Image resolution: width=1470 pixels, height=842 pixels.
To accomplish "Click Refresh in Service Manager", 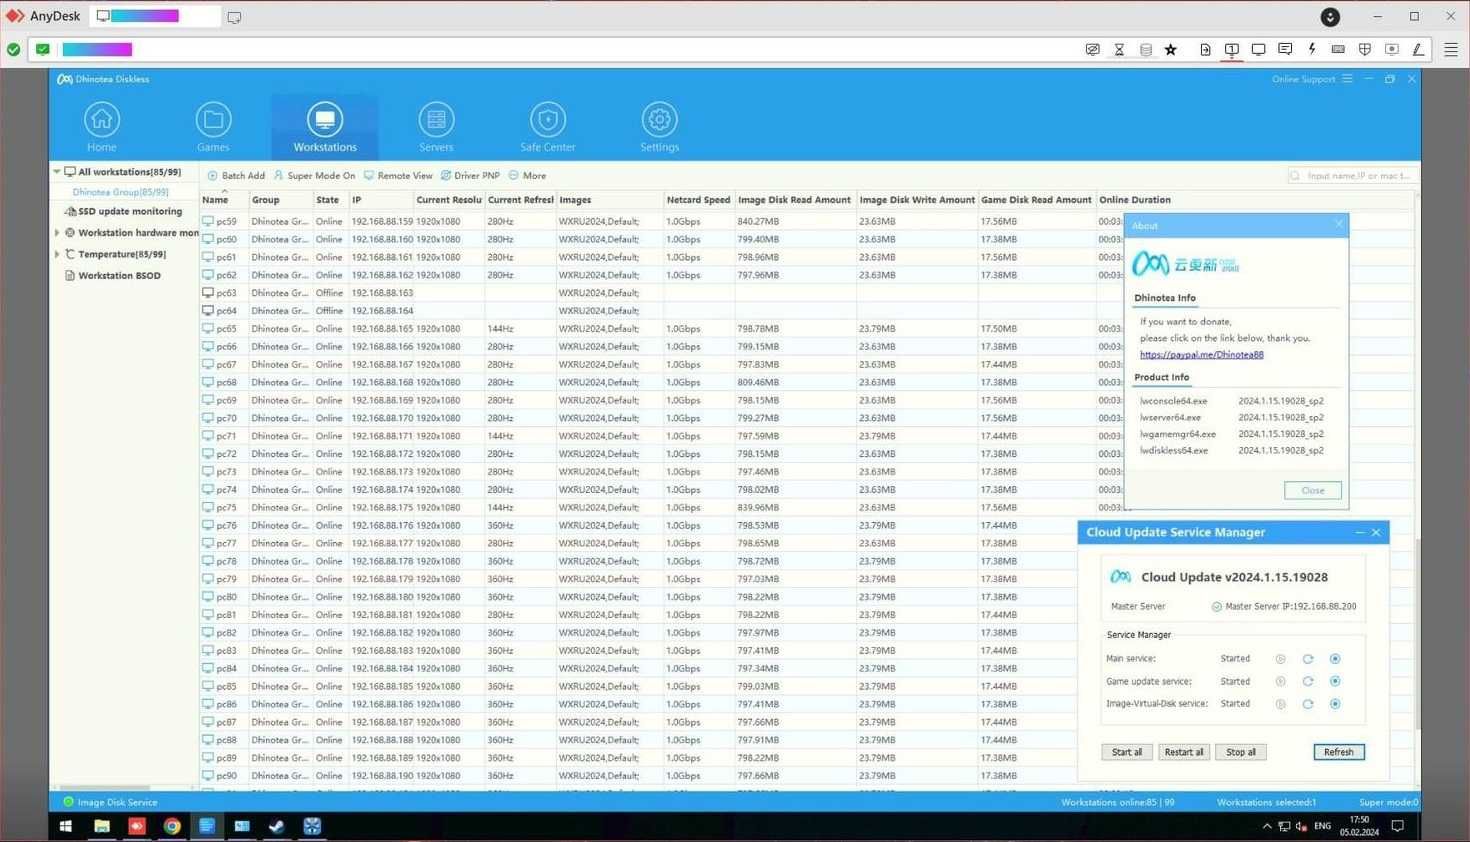I will [x=1338, y=752].
